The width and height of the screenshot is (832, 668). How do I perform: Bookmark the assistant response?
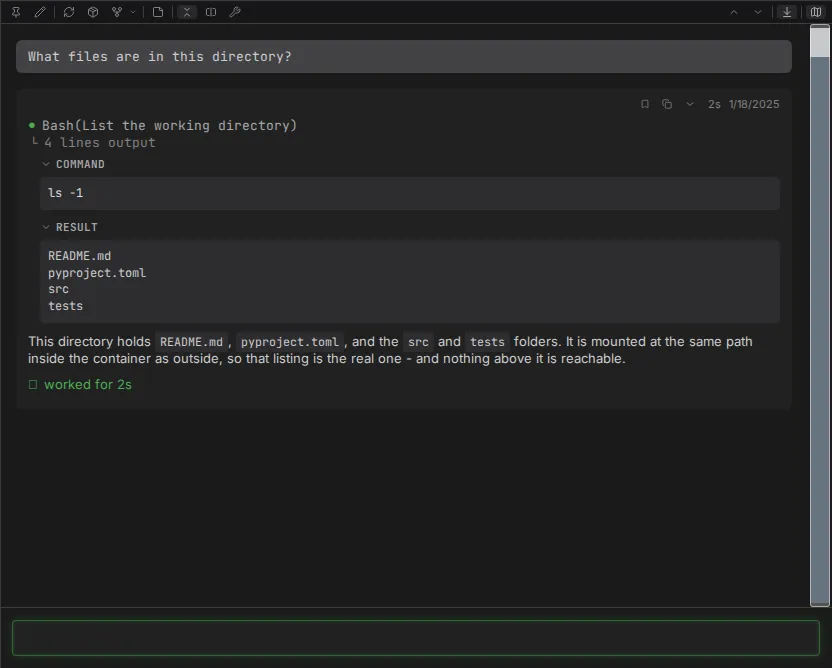[645, 104]
